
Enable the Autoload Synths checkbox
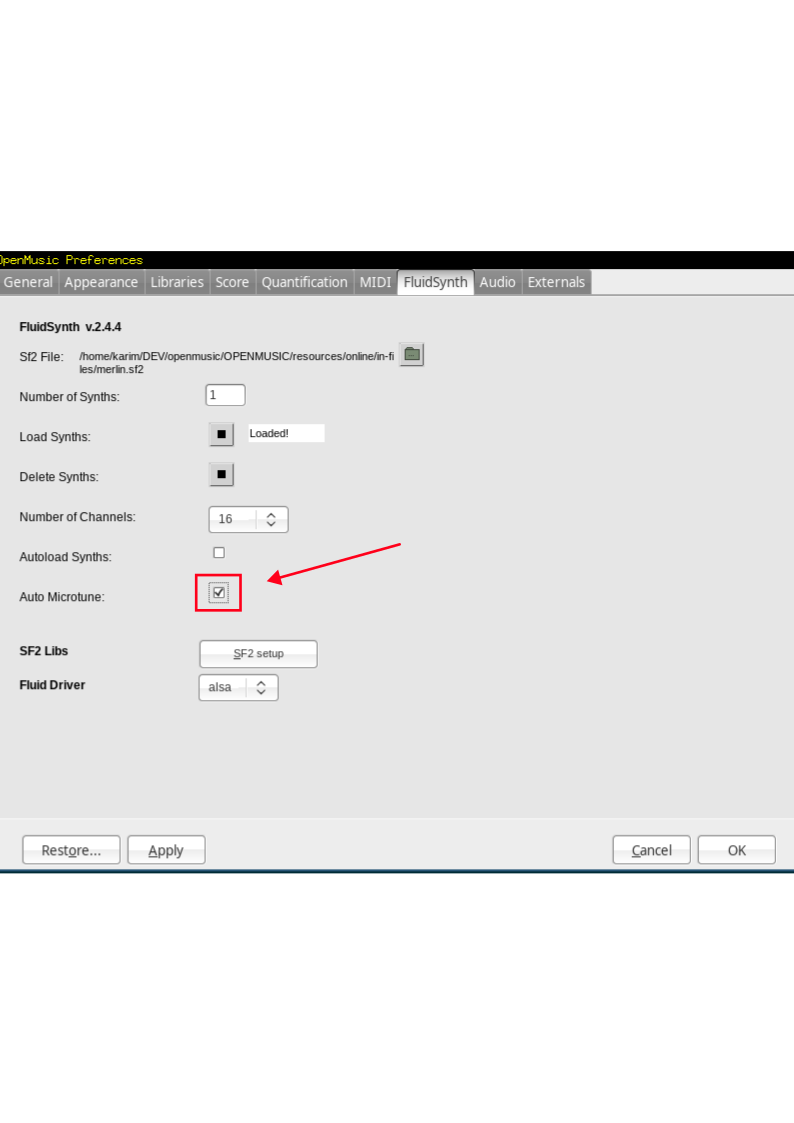click(219, 553)
